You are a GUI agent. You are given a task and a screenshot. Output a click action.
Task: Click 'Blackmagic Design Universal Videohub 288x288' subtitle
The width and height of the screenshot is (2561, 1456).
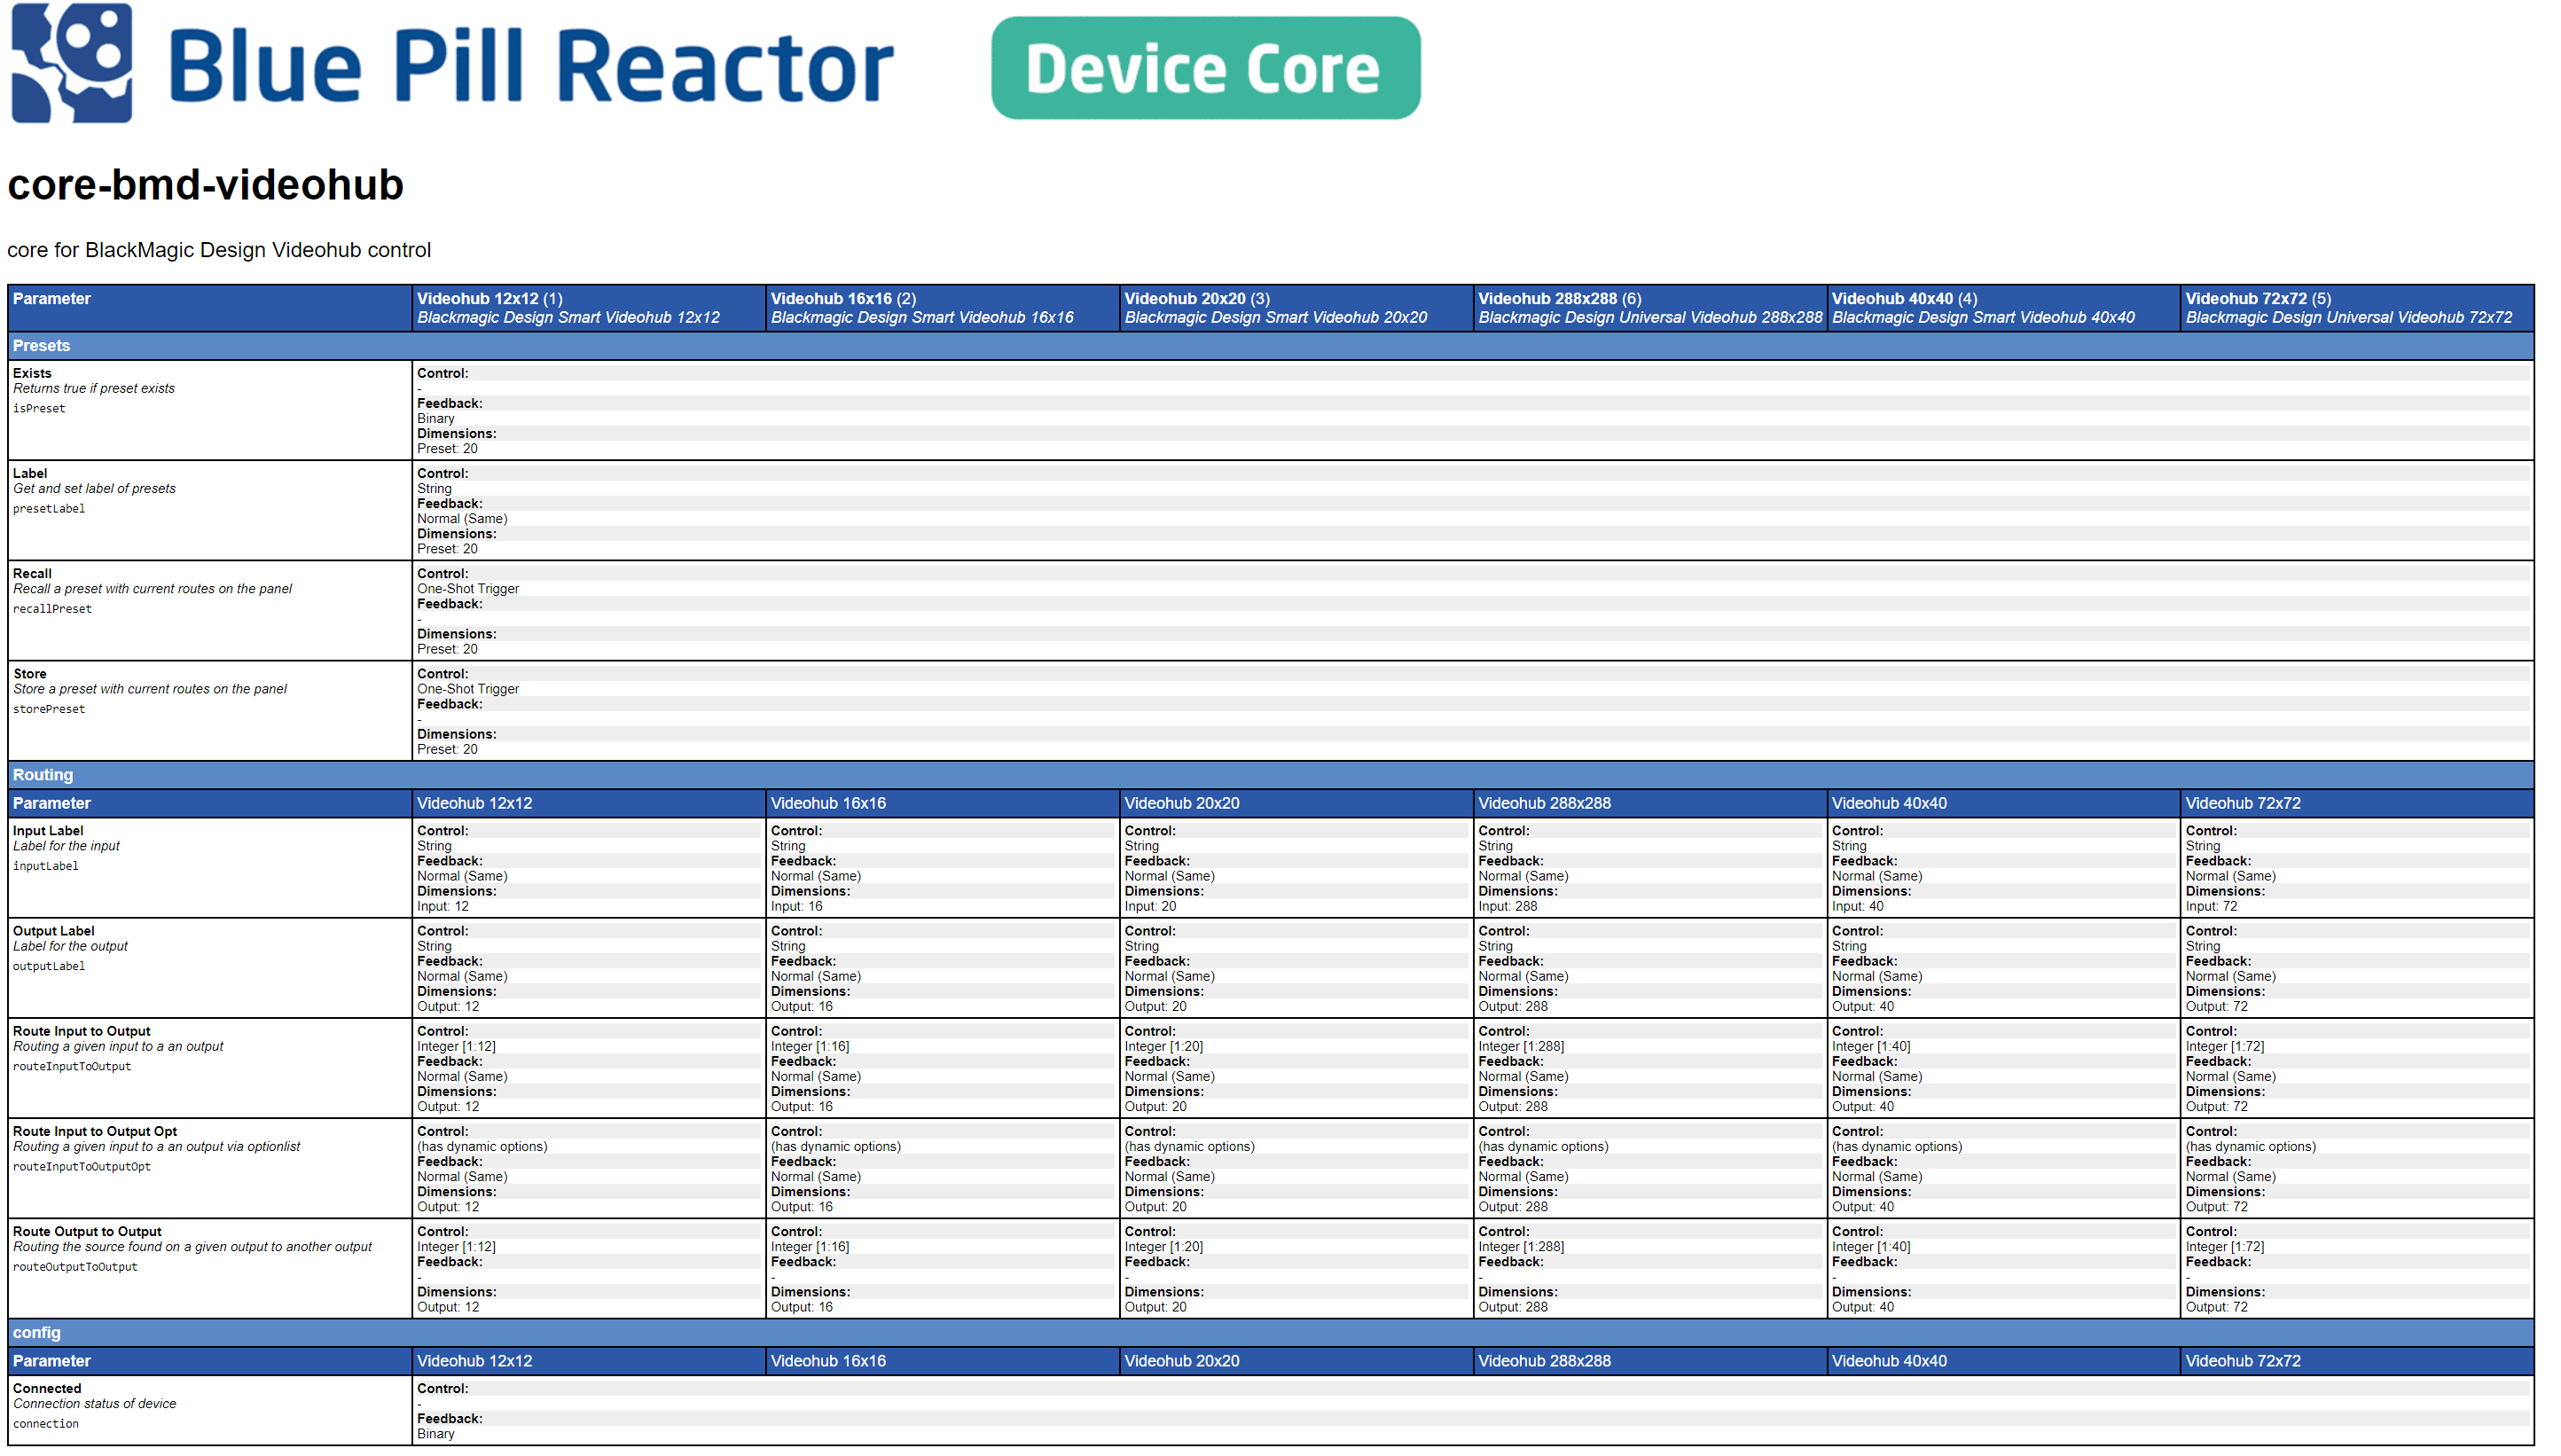(1651, 318)
